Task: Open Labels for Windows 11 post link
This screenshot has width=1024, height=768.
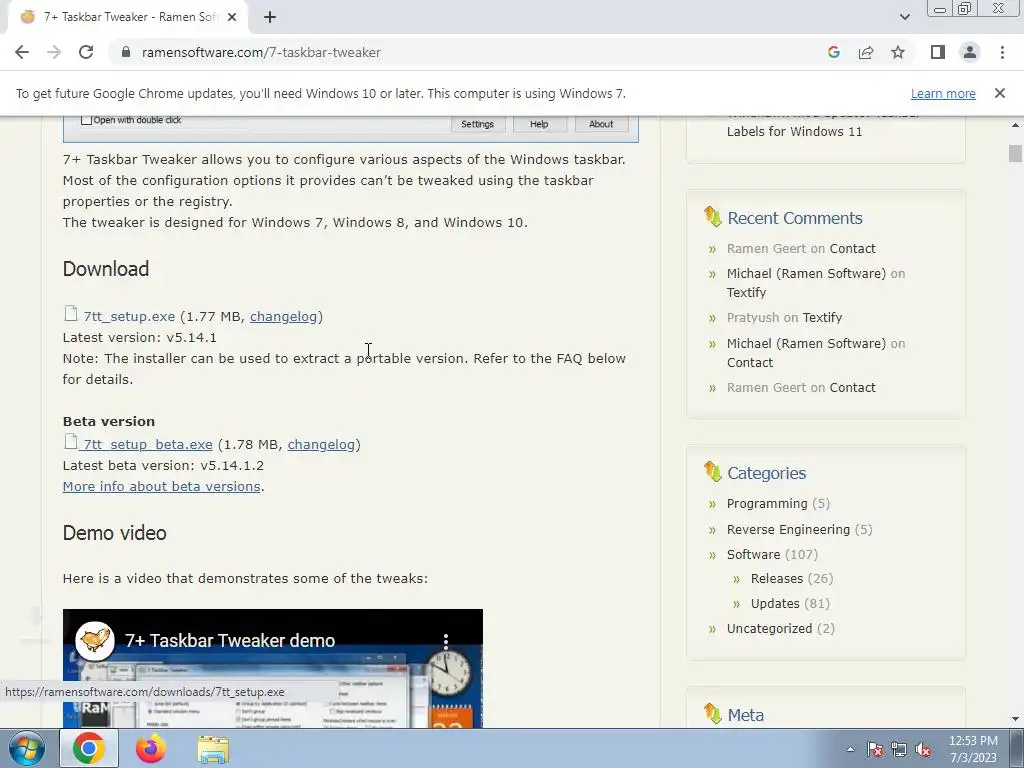Action: coord(794,131)
